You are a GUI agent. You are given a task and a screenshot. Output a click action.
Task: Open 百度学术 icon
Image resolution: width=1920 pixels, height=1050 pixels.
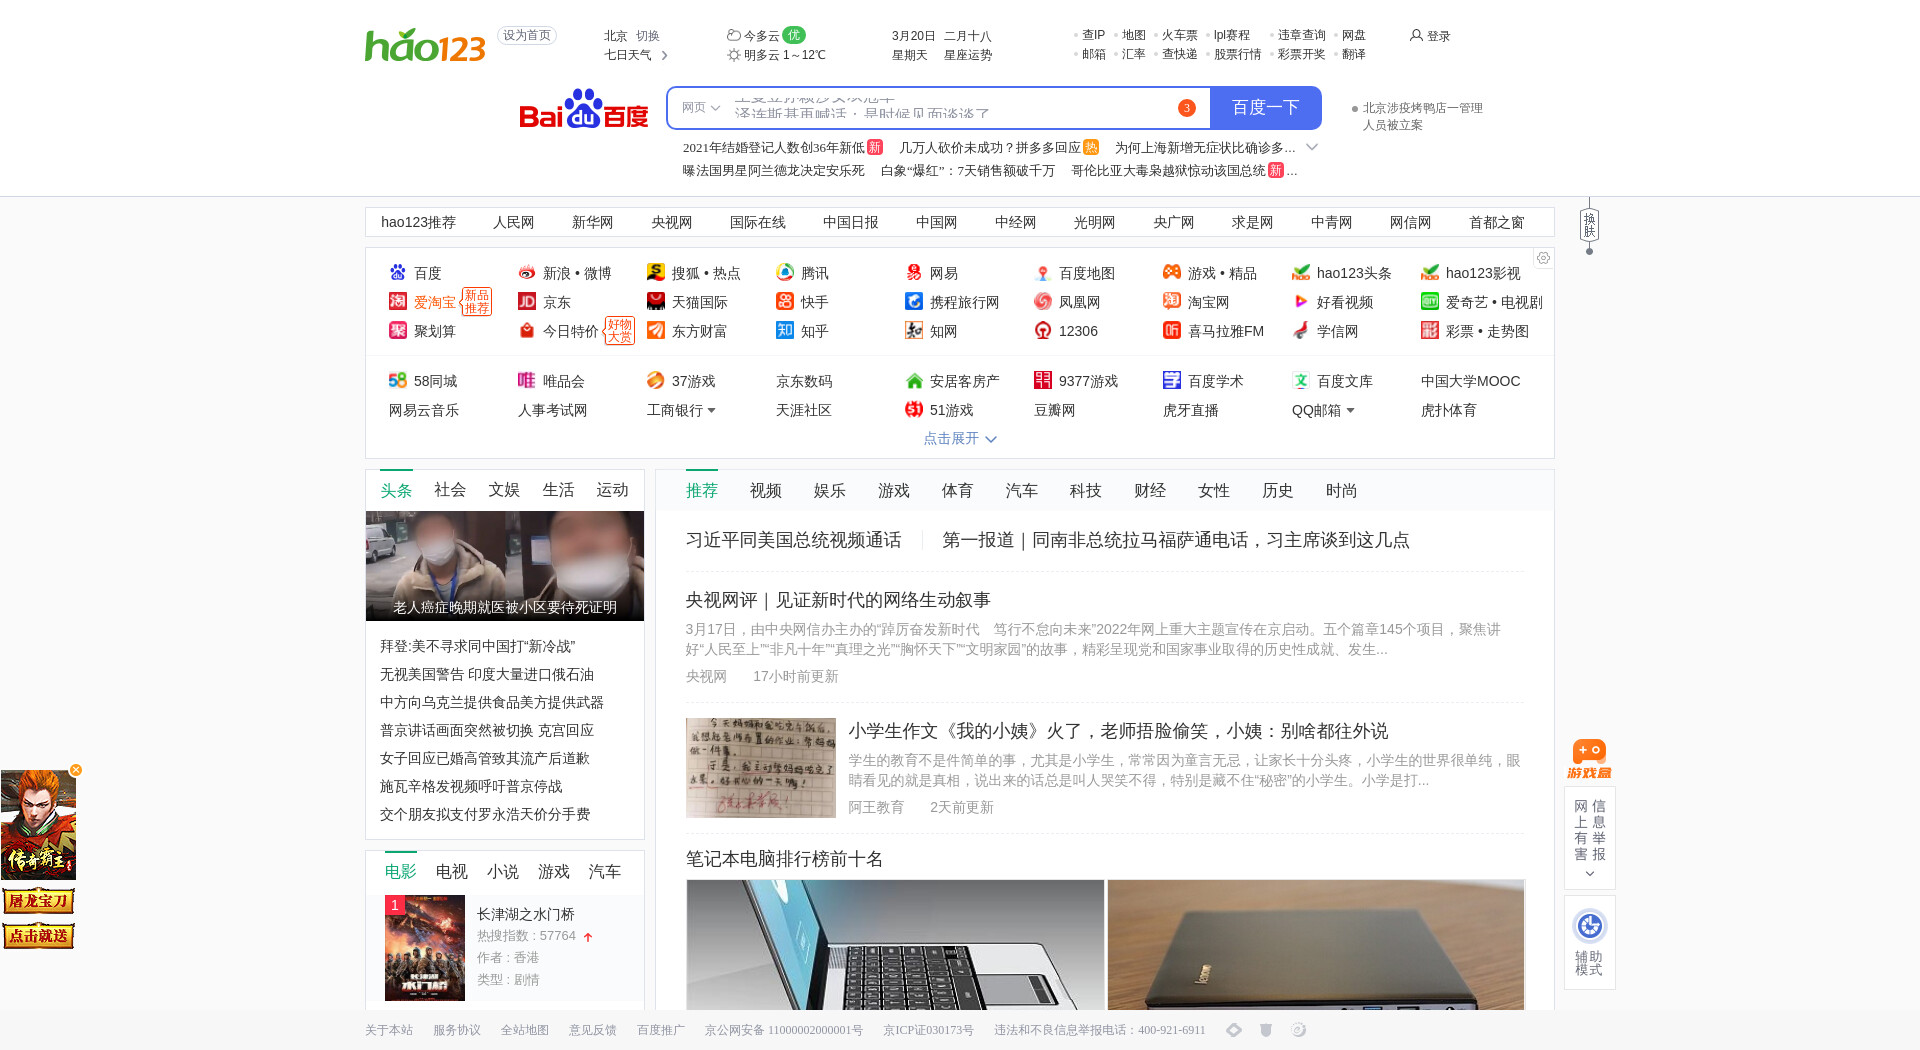coord(1172,381)
